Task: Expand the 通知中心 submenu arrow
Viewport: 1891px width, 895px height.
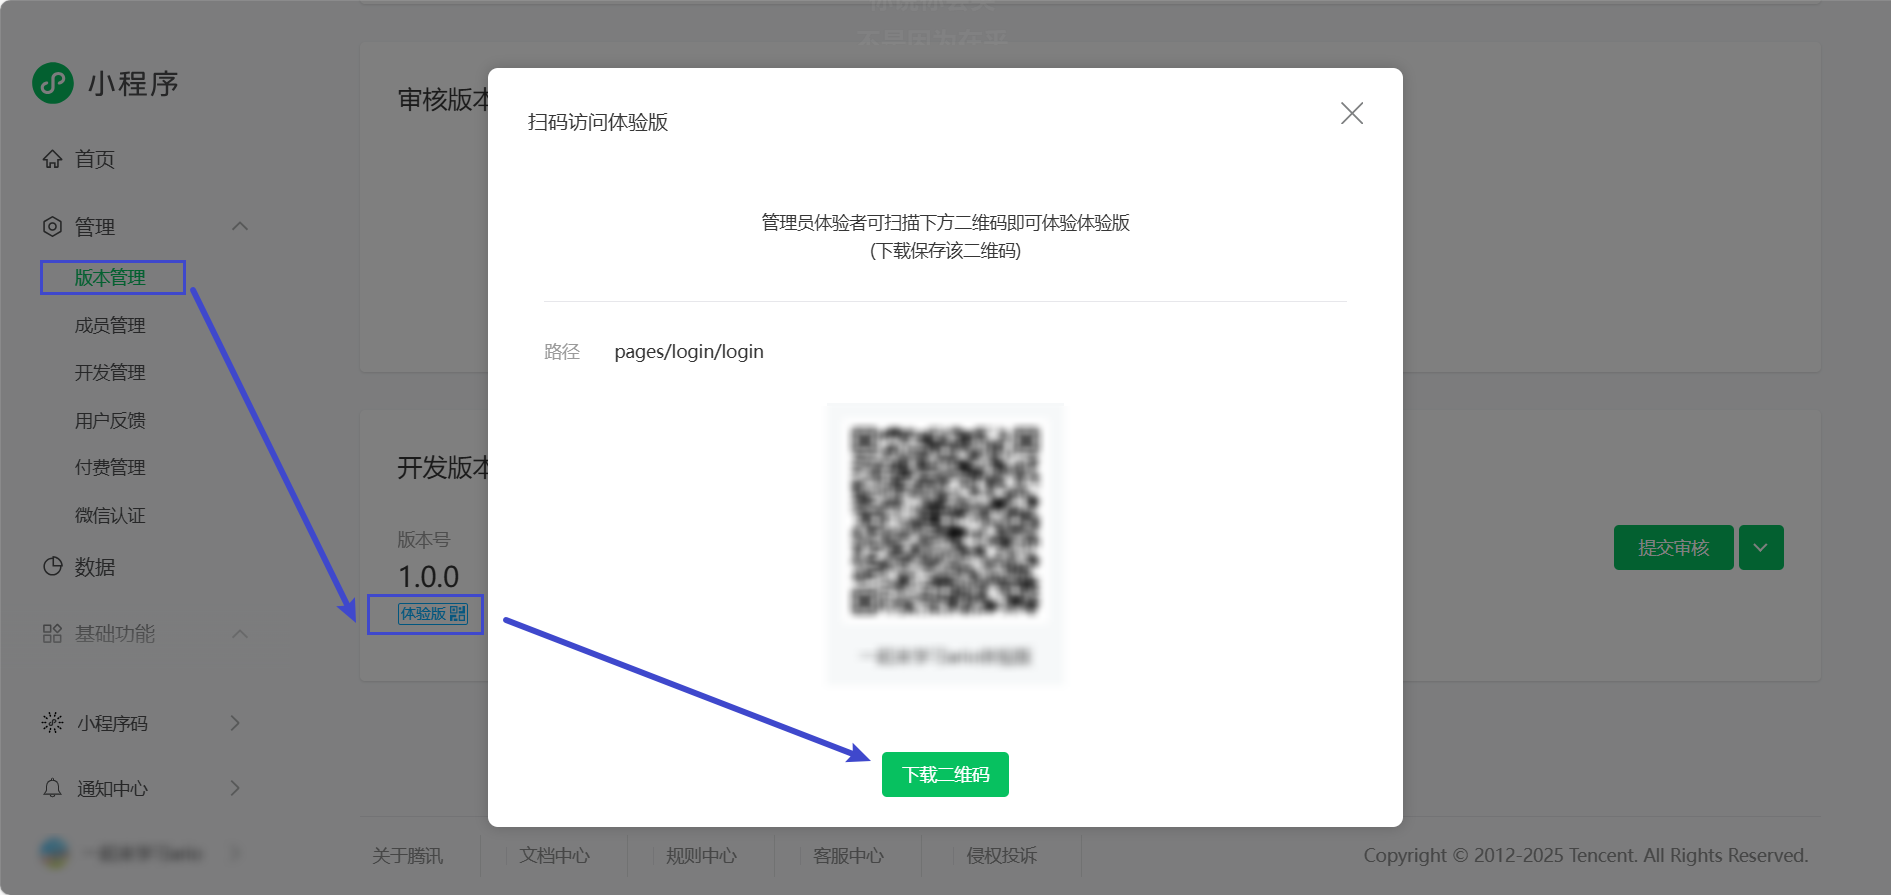Action: click(x=235, y=788)
